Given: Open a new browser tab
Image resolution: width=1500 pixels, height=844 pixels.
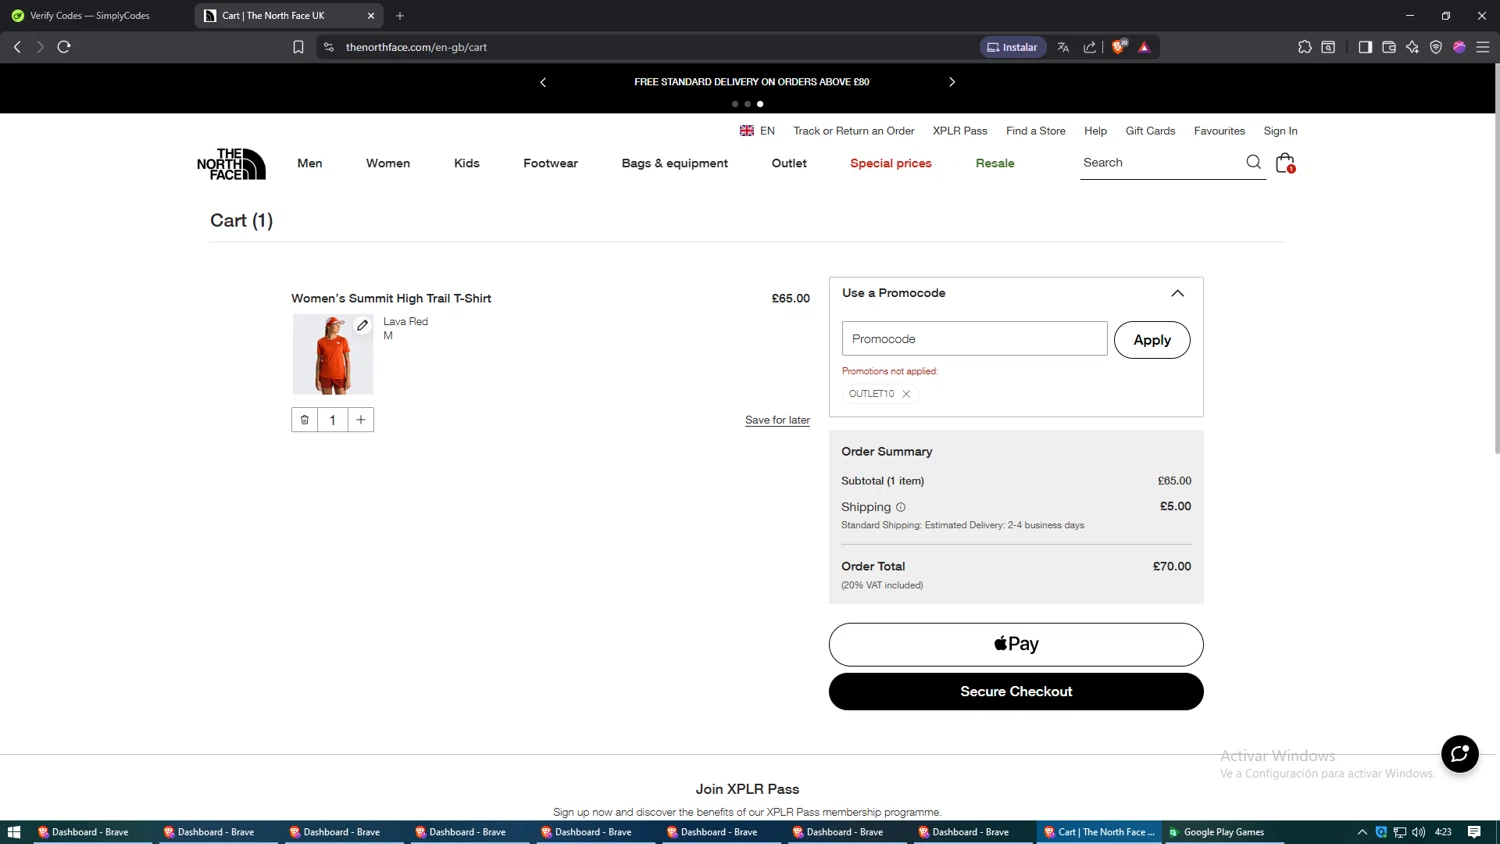Looking at the screenshot, I should (400, 16).
